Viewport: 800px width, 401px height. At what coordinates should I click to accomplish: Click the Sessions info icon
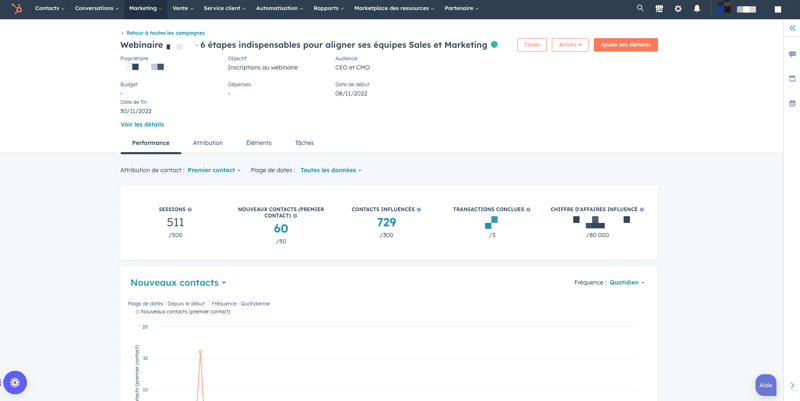190,210
